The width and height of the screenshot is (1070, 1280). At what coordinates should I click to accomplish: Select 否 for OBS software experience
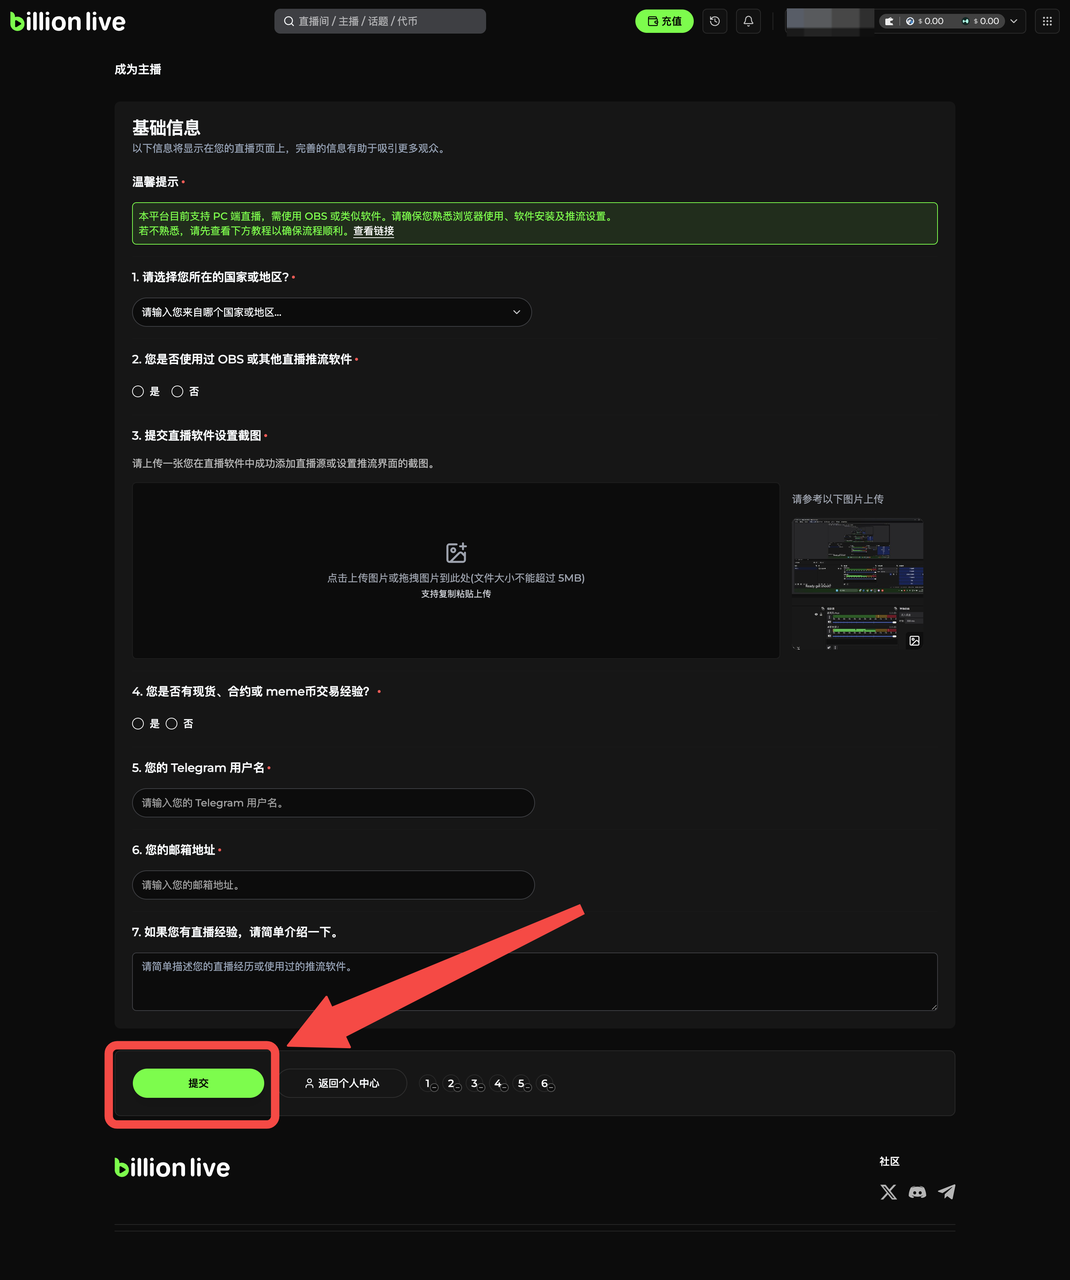(x=177, y=392)
